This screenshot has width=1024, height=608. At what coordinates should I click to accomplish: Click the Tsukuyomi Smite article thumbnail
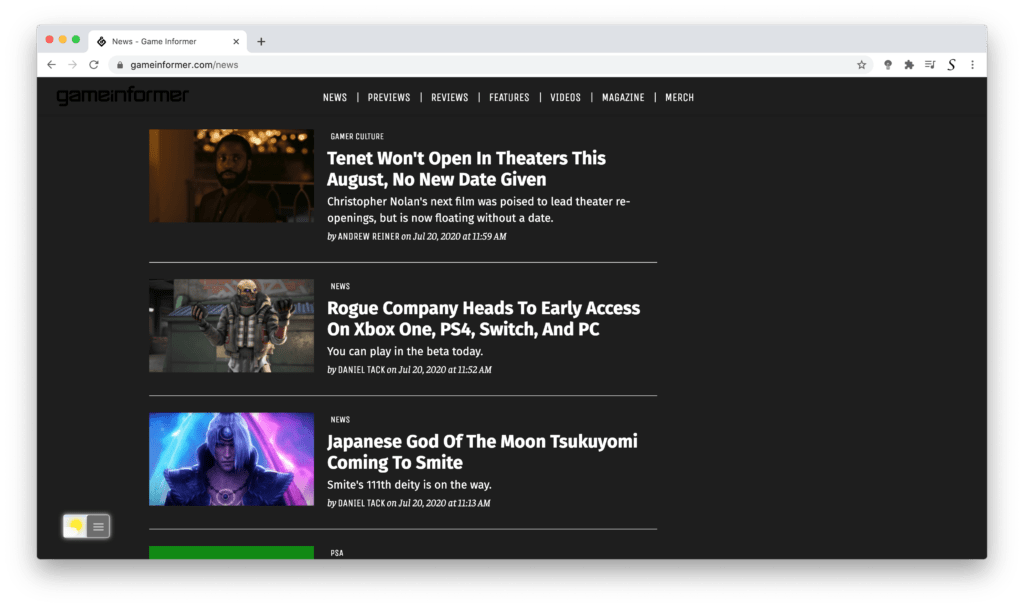[231, 459]
